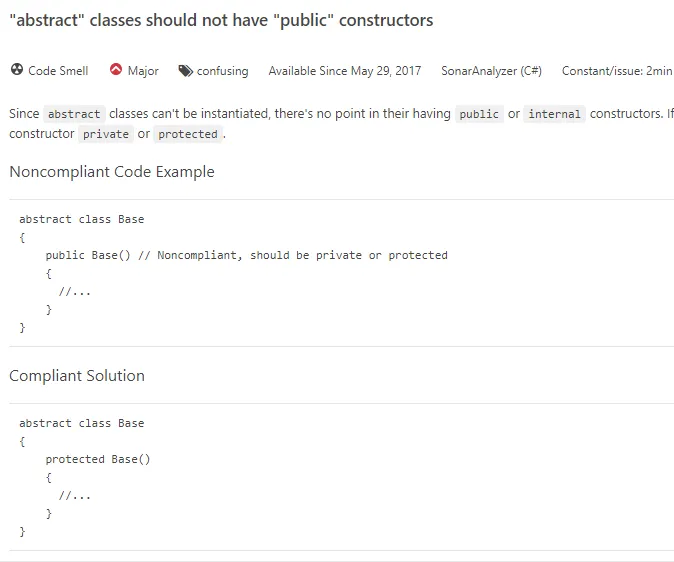674x562 pixels.
Task: Click the Code Smell type label
Action: point(58,71)
